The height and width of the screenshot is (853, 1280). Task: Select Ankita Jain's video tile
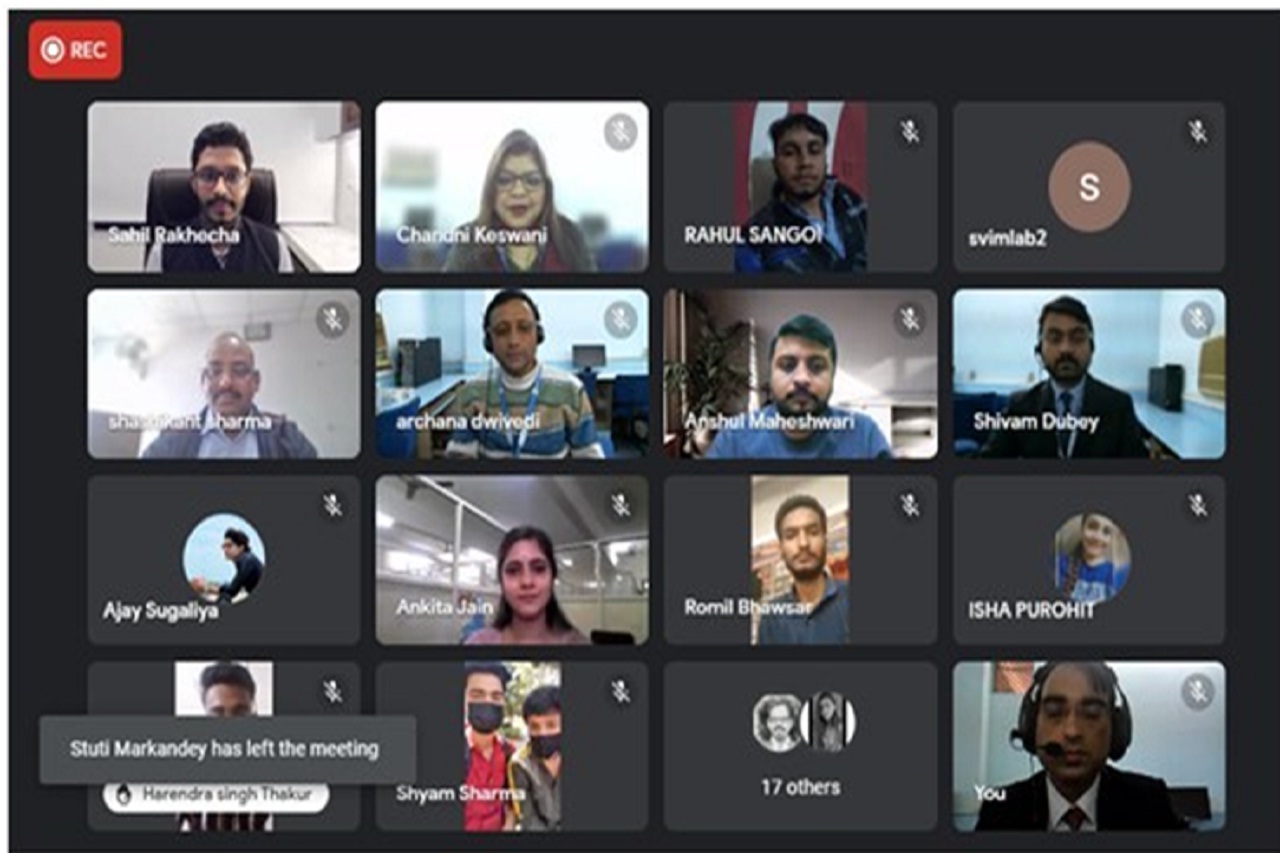[x=512, y=560]
